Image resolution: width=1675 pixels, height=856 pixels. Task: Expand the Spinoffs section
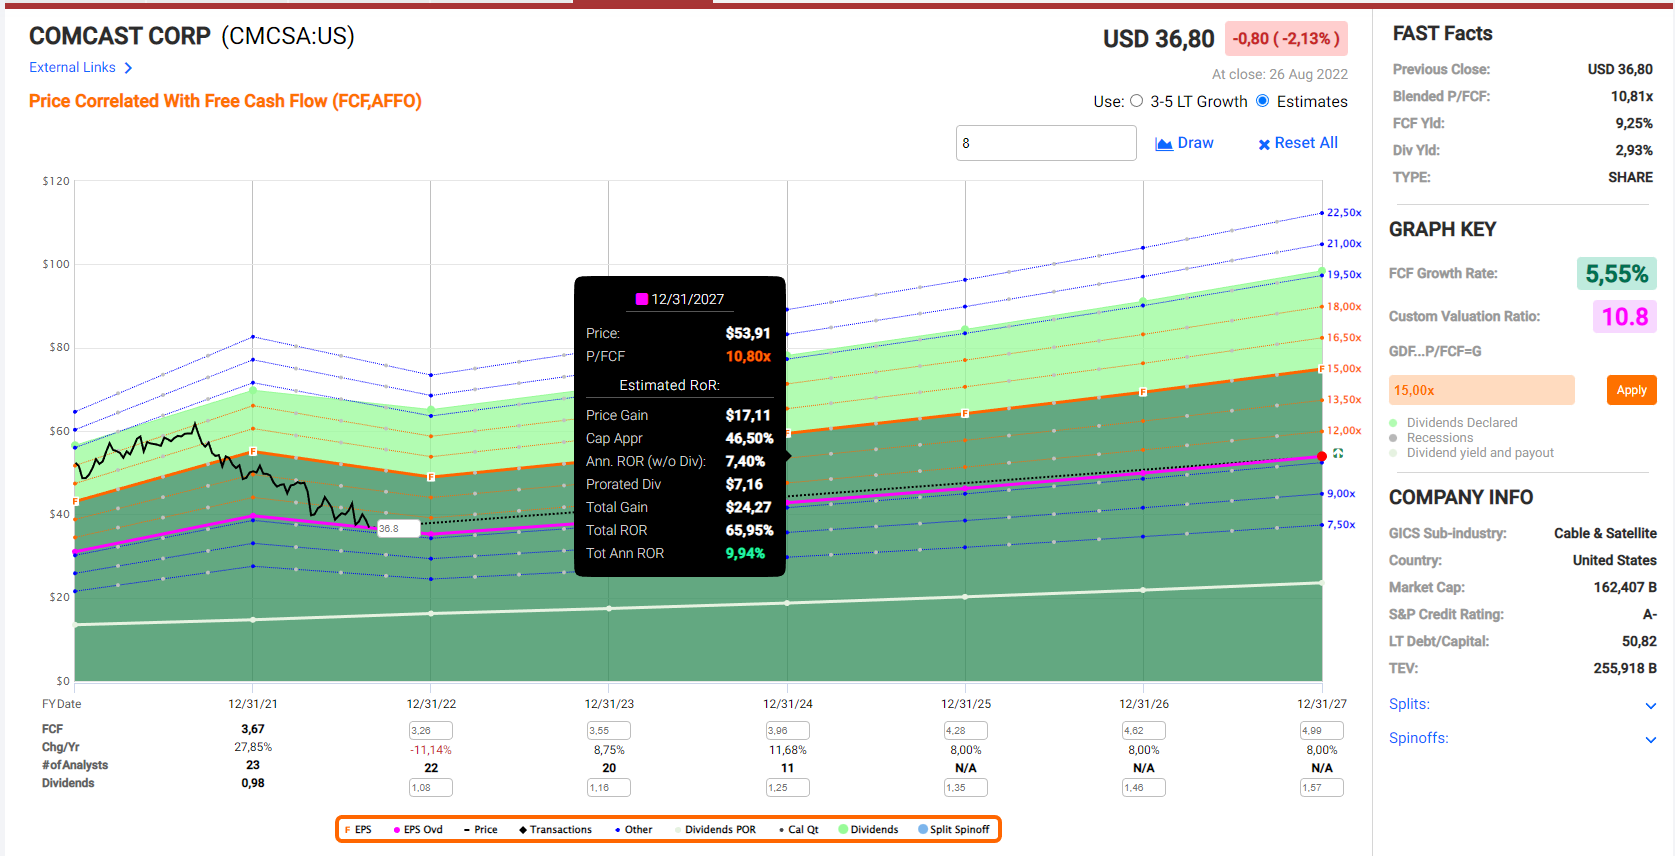[1650, 739]
